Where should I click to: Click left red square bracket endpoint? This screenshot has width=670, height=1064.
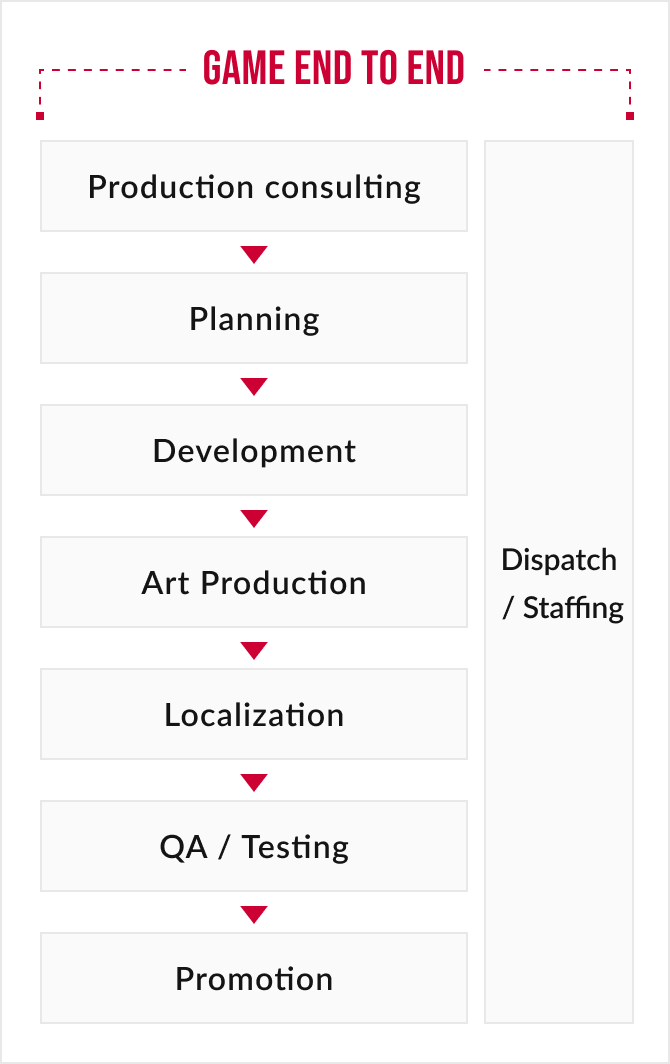click(40, 116)
